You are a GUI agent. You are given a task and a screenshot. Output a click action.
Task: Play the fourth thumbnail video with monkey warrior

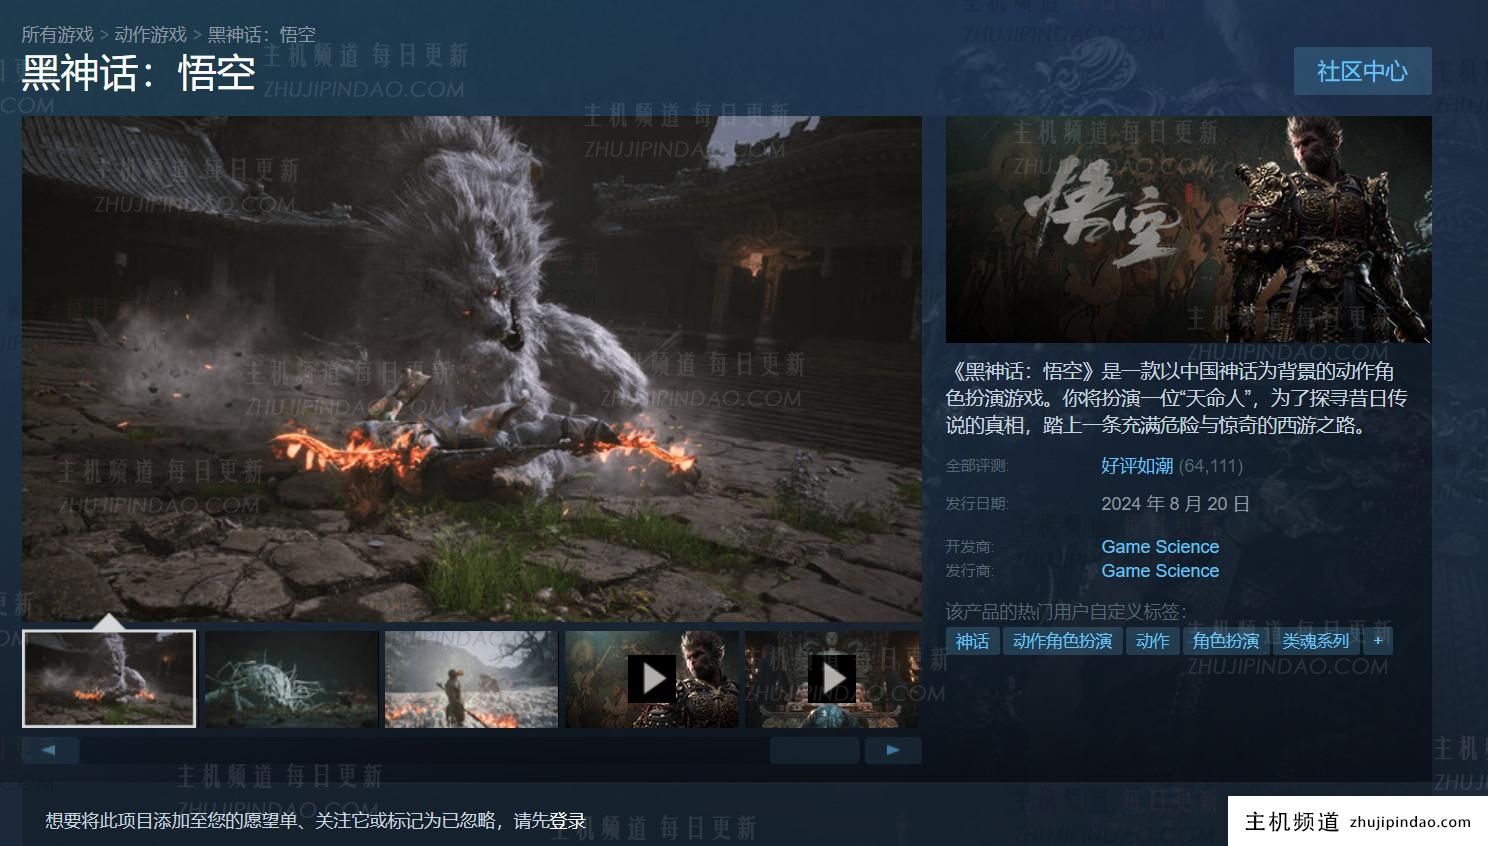652,679
